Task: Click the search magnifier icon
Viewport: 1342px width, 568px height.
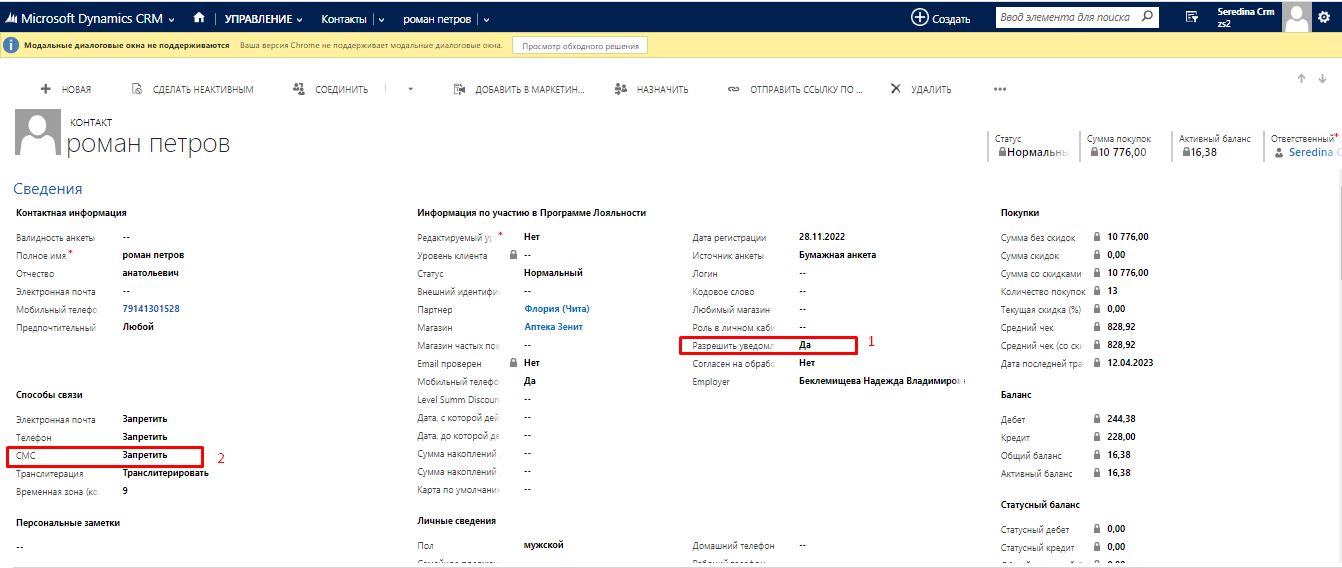Action: tap(1148, 17)
